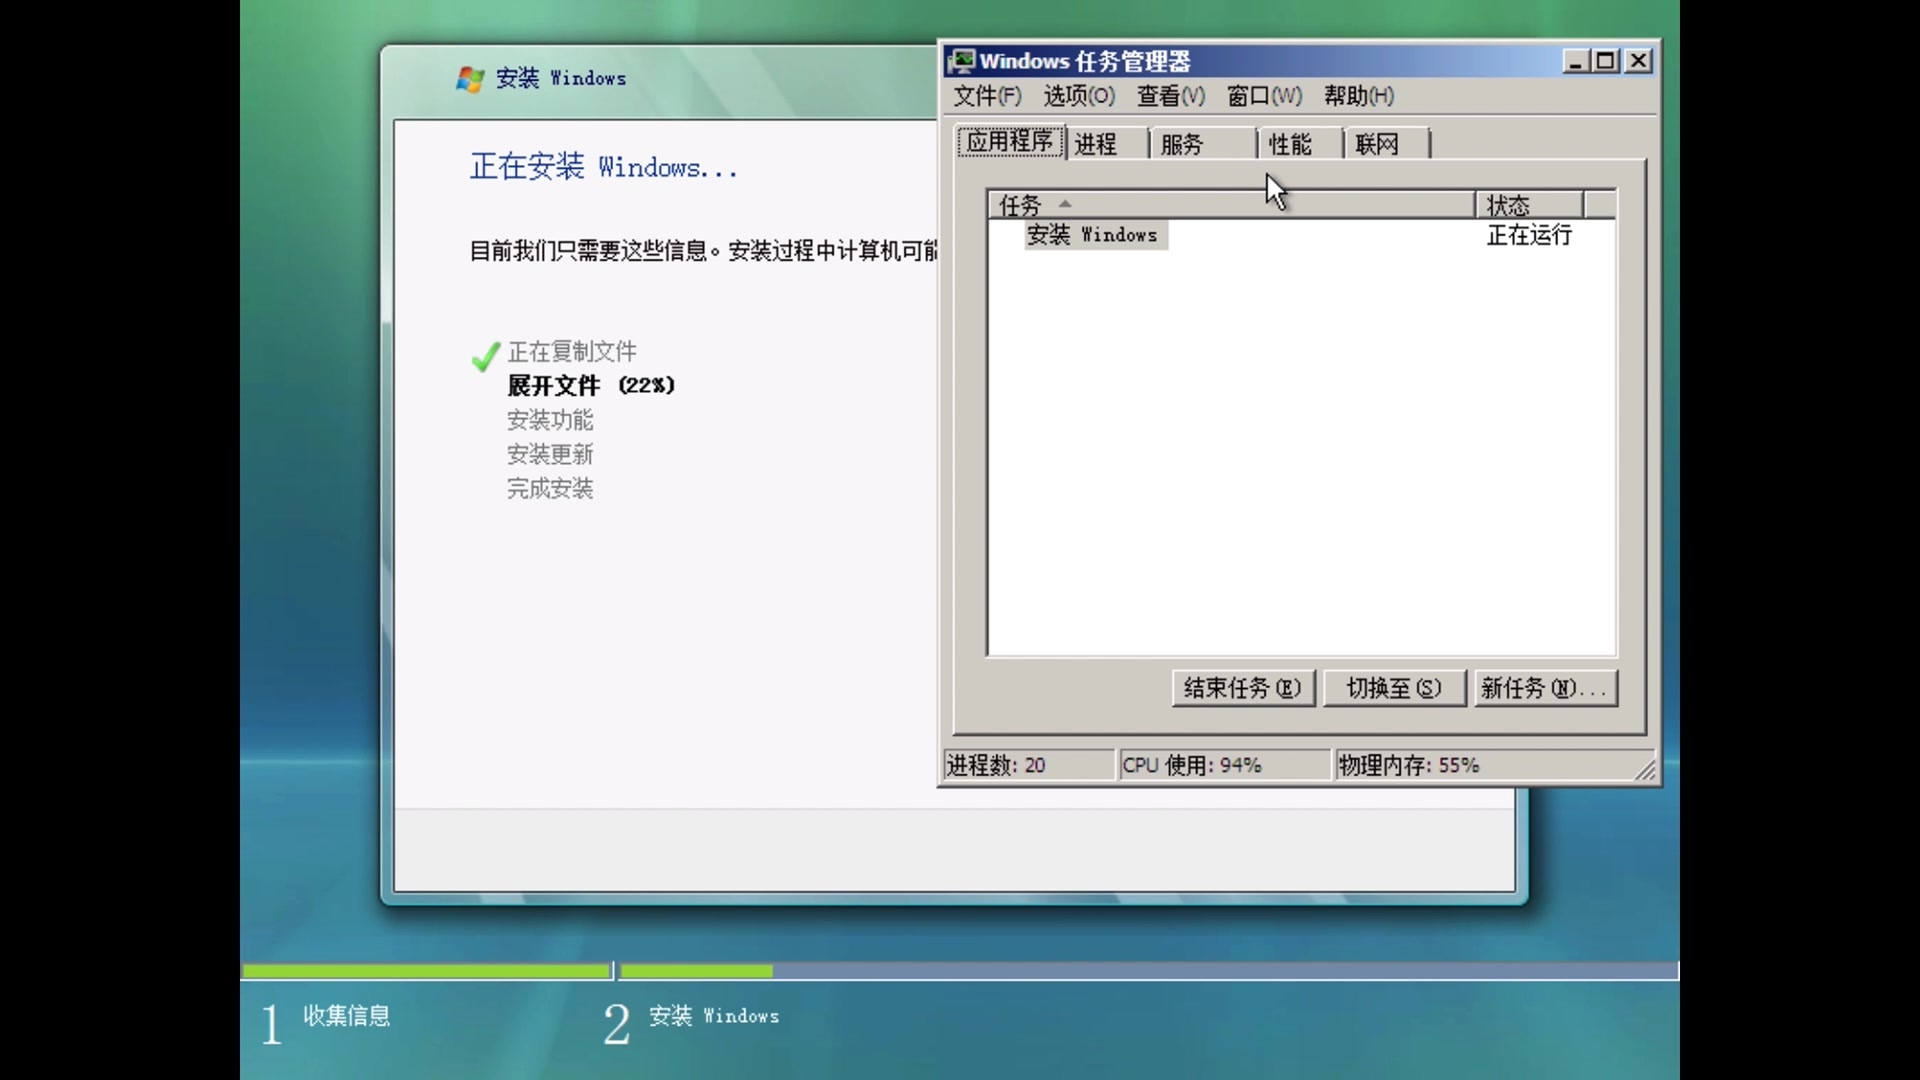Viewport: 1920px width, 1080px height.
Task: Click the 展开文件 (22%) step text
Action: (591, 386)
